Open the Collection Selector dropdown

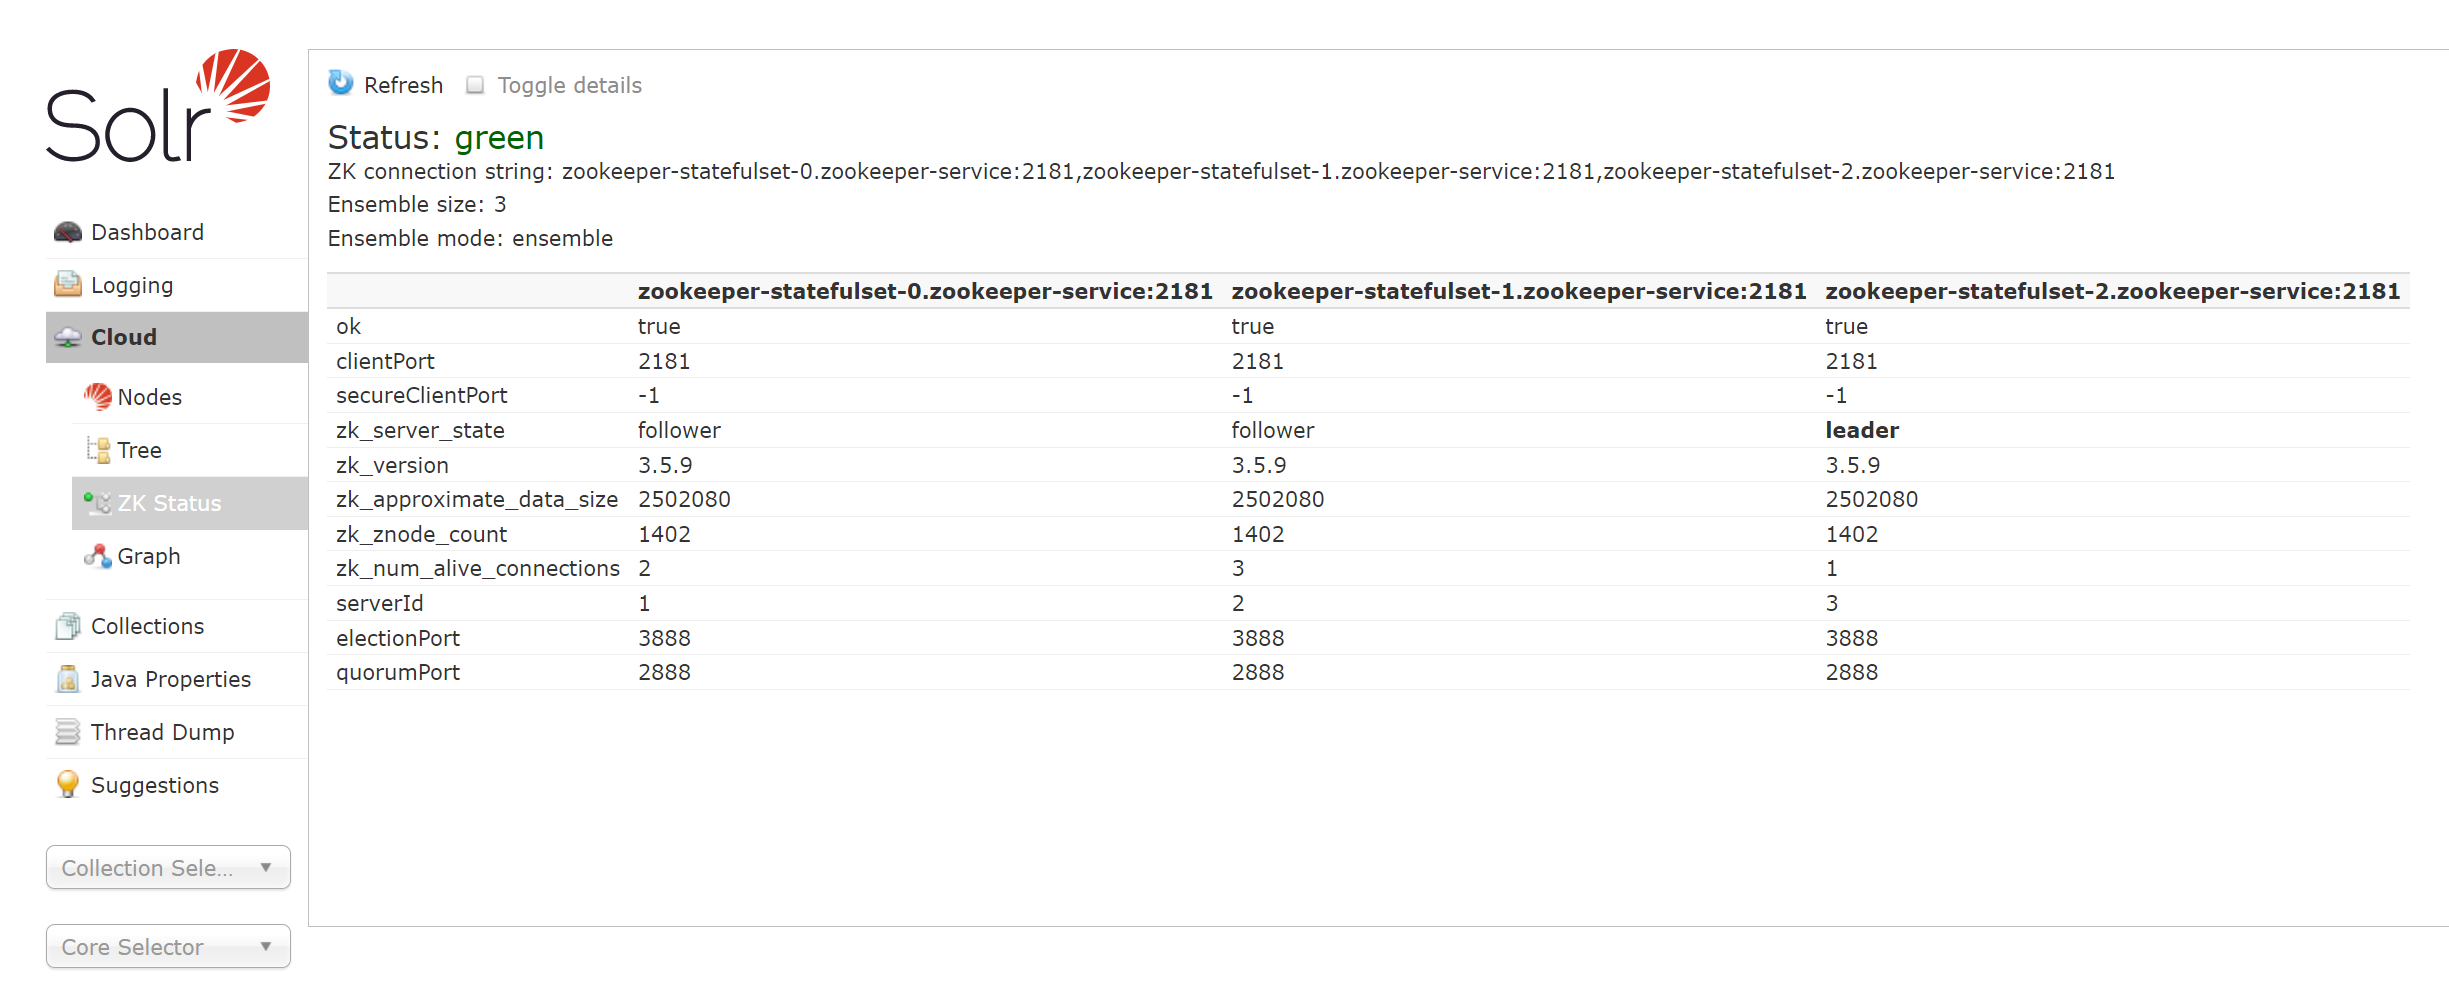point(167,868)
